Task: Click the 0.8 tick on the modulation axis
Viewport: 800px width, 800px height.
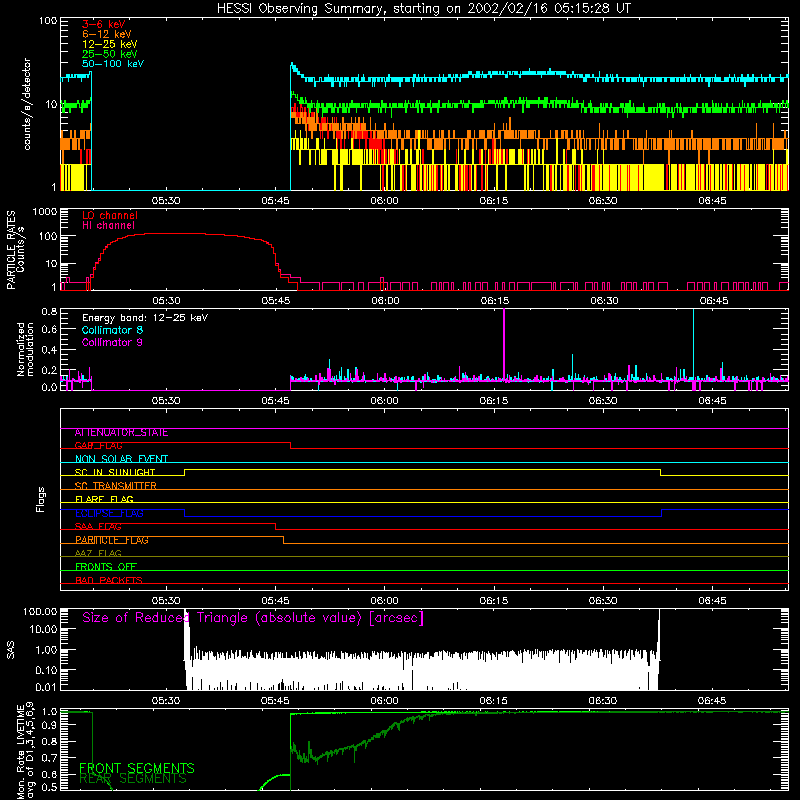Action: [x=49, y=311]
